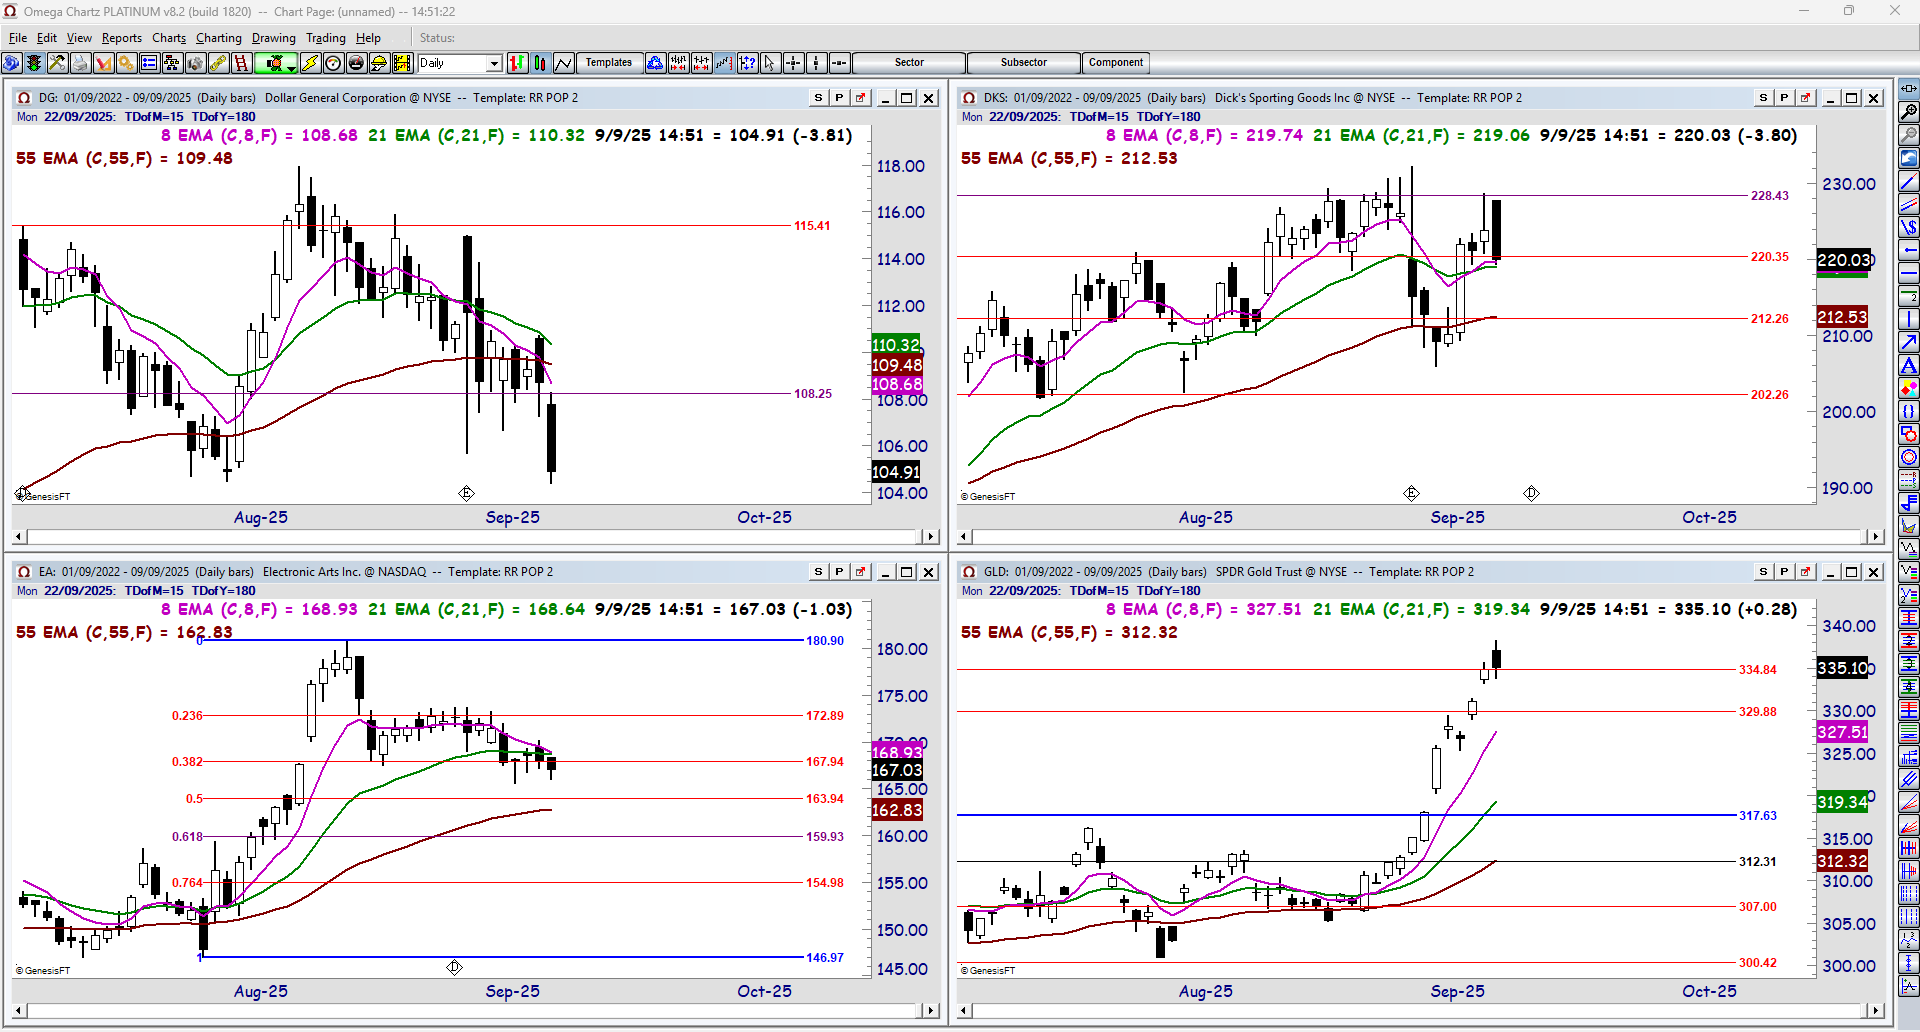The height and width of the screenshot is (1032, 1920).
Task: Toggle the P button on EA chart
Action: (x=839, y=572)
